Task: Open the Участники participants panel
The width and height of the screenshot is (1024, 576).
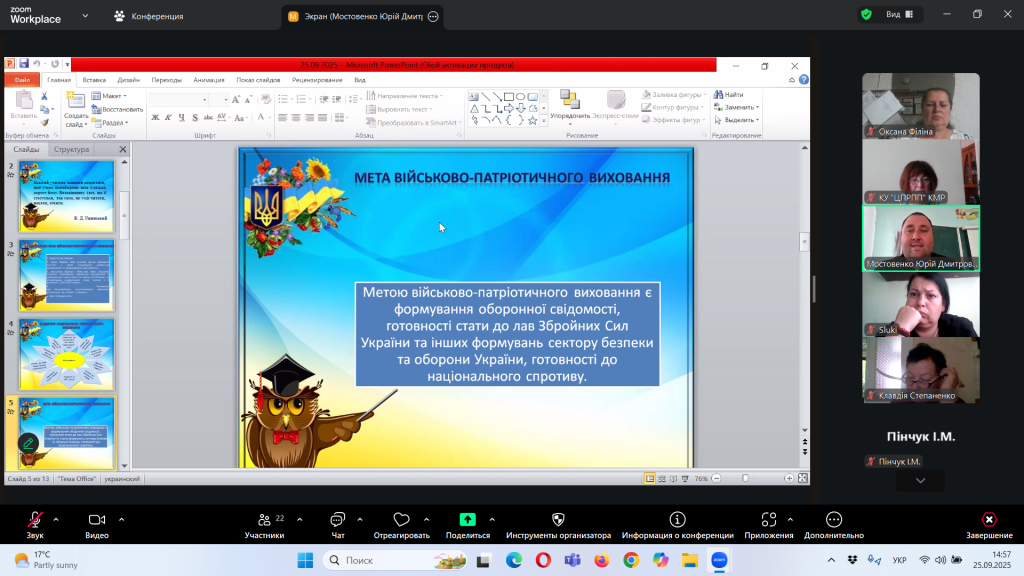Action: coord(264,520)
